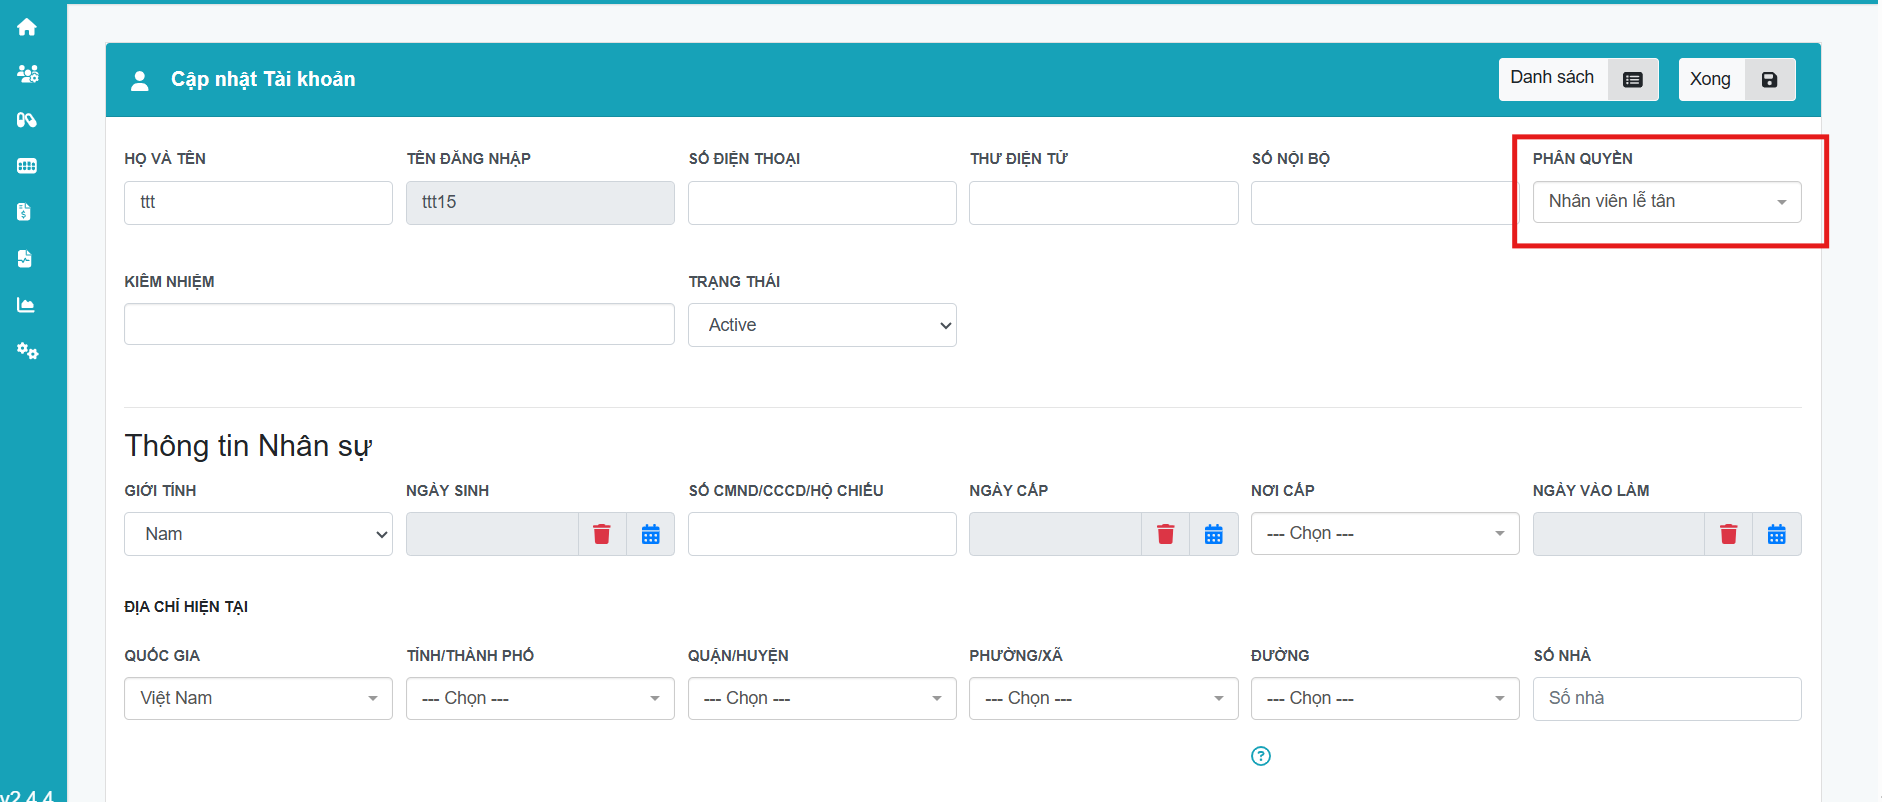Image resolution: width=1882 pixels, height=802 pixels.
Task: Open the gears settings icon in sidebar
Action: [27, 351]
